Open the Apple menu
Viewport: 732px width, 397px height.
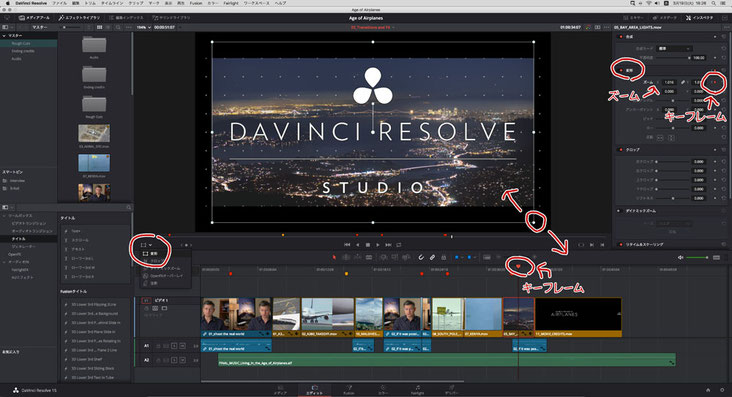coord(7,3)
